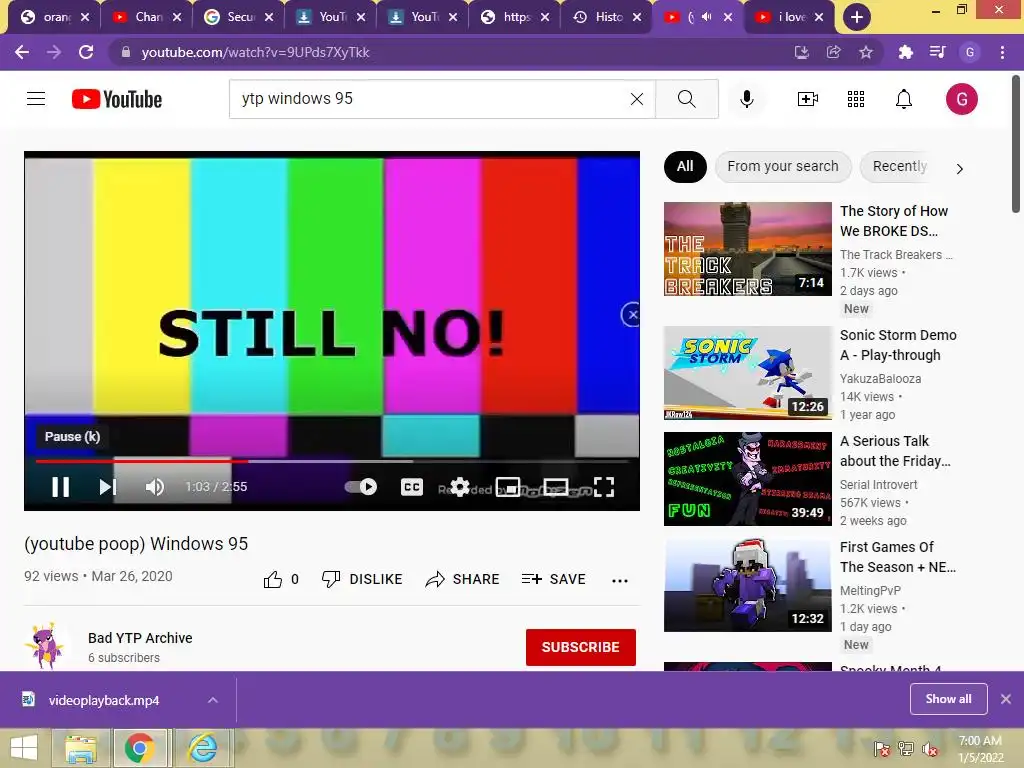Open more actions ellipsis below video
Image resolution: width=1024 pixels, height=768 pixels.
[x=620, y=580]
